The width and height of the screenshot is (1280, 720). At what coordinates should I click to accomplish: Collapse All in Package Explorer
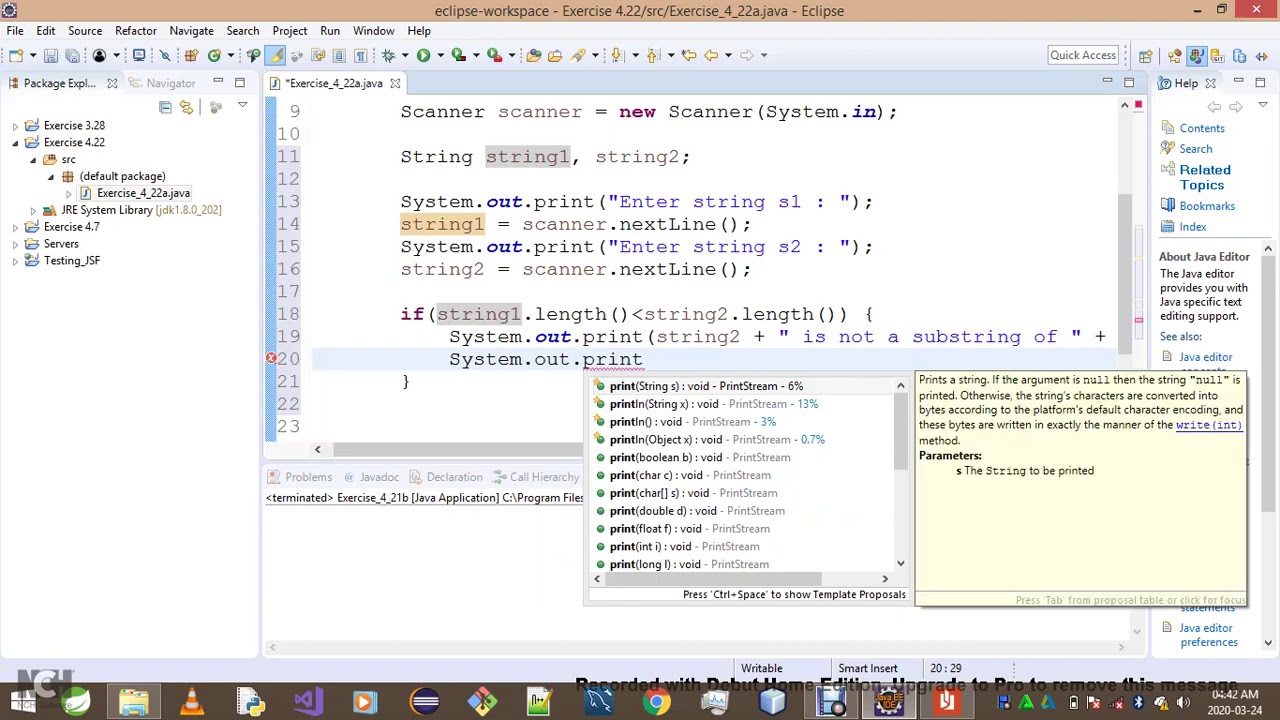(165, 107)
